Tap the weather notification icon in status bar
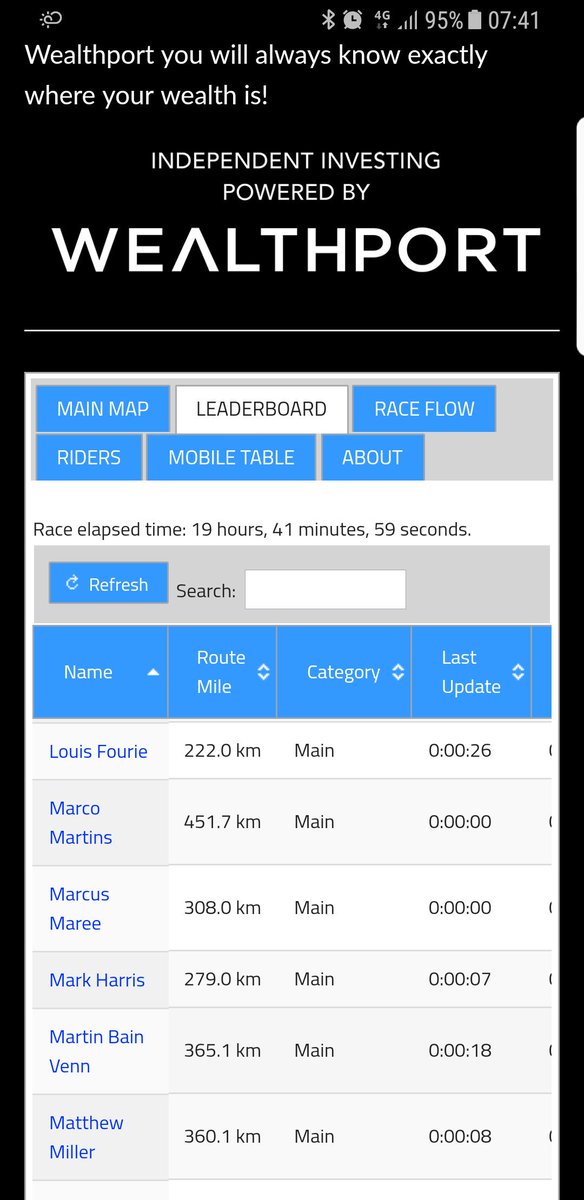Image resolution: width=584 pixels, height=1200 pixels. pyautogui.click(x=51, y=19)
